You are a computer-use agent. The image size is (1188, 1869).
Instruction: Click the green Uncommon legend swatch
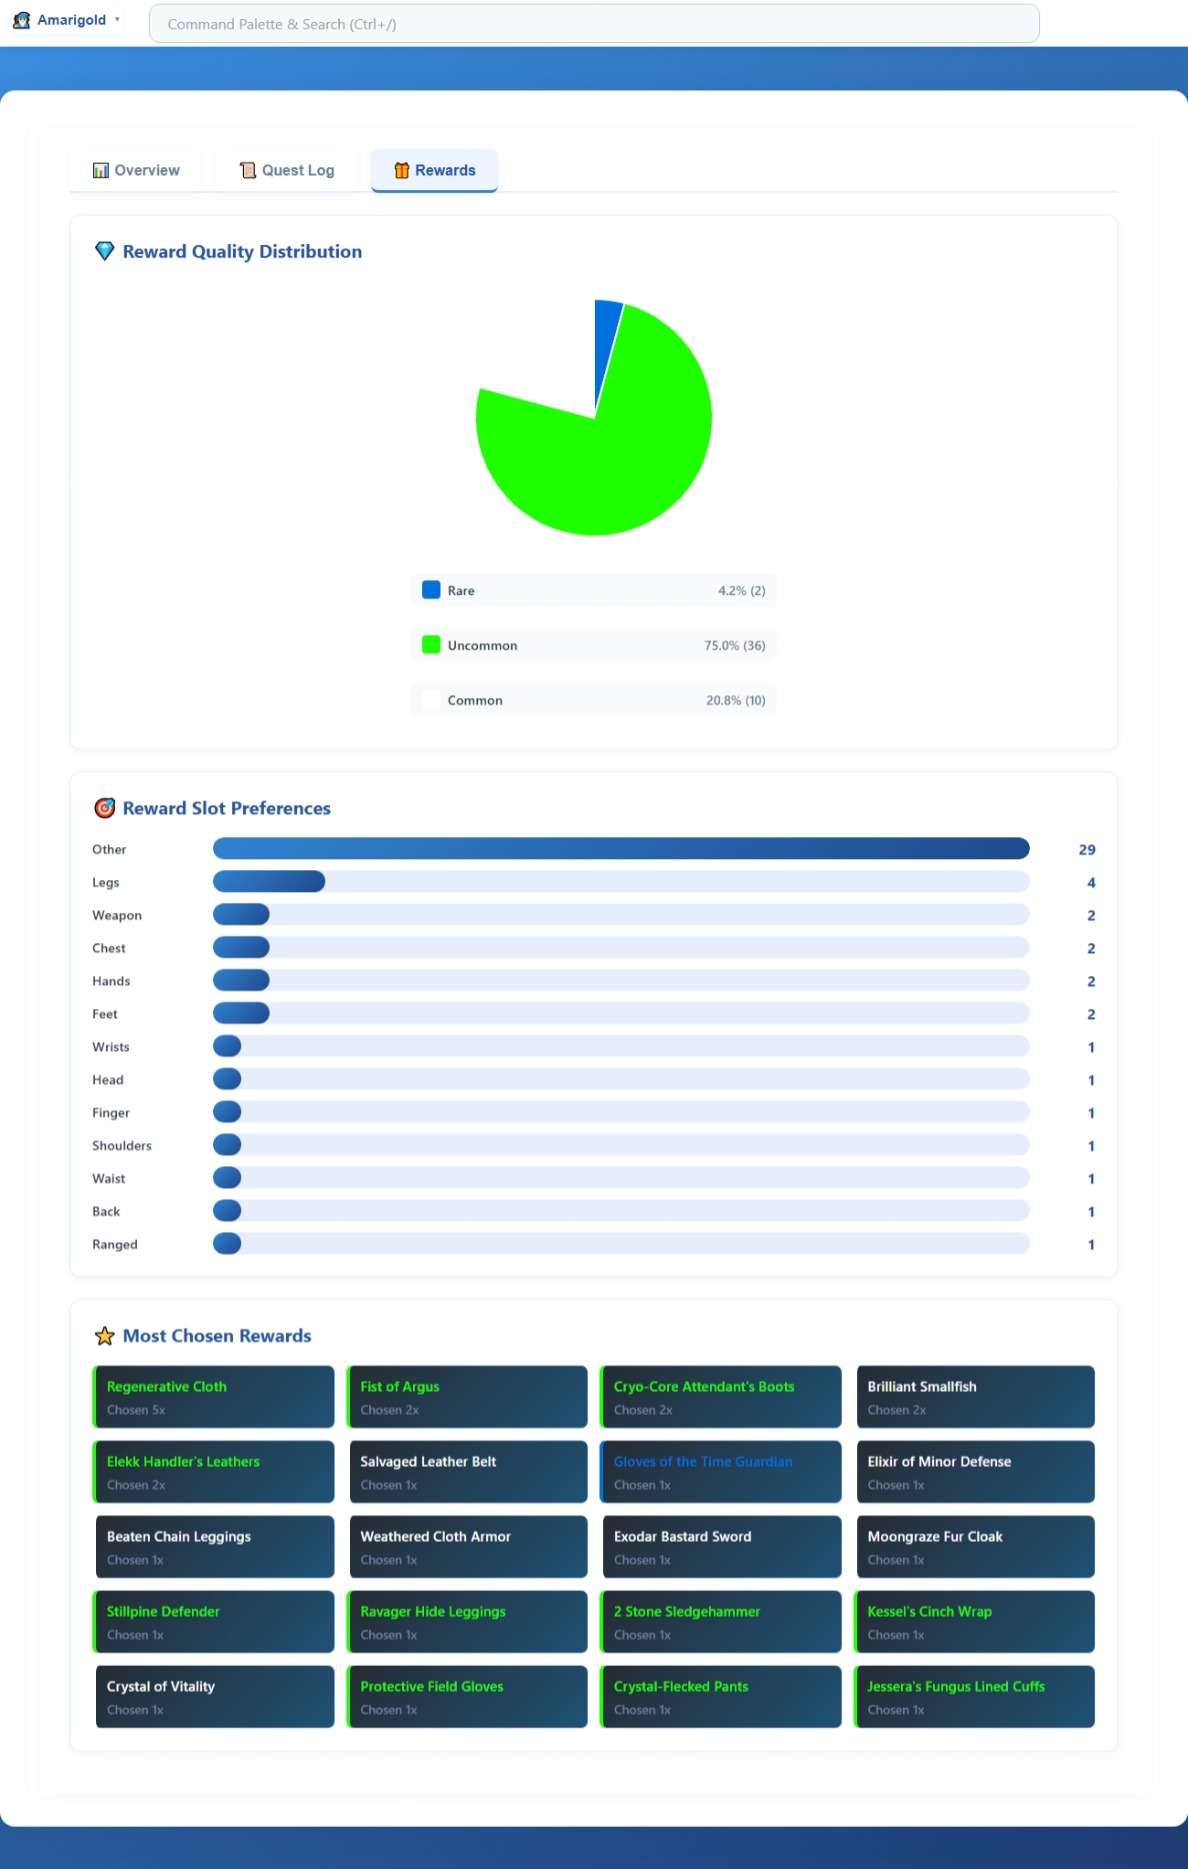(x=431, y=645)
